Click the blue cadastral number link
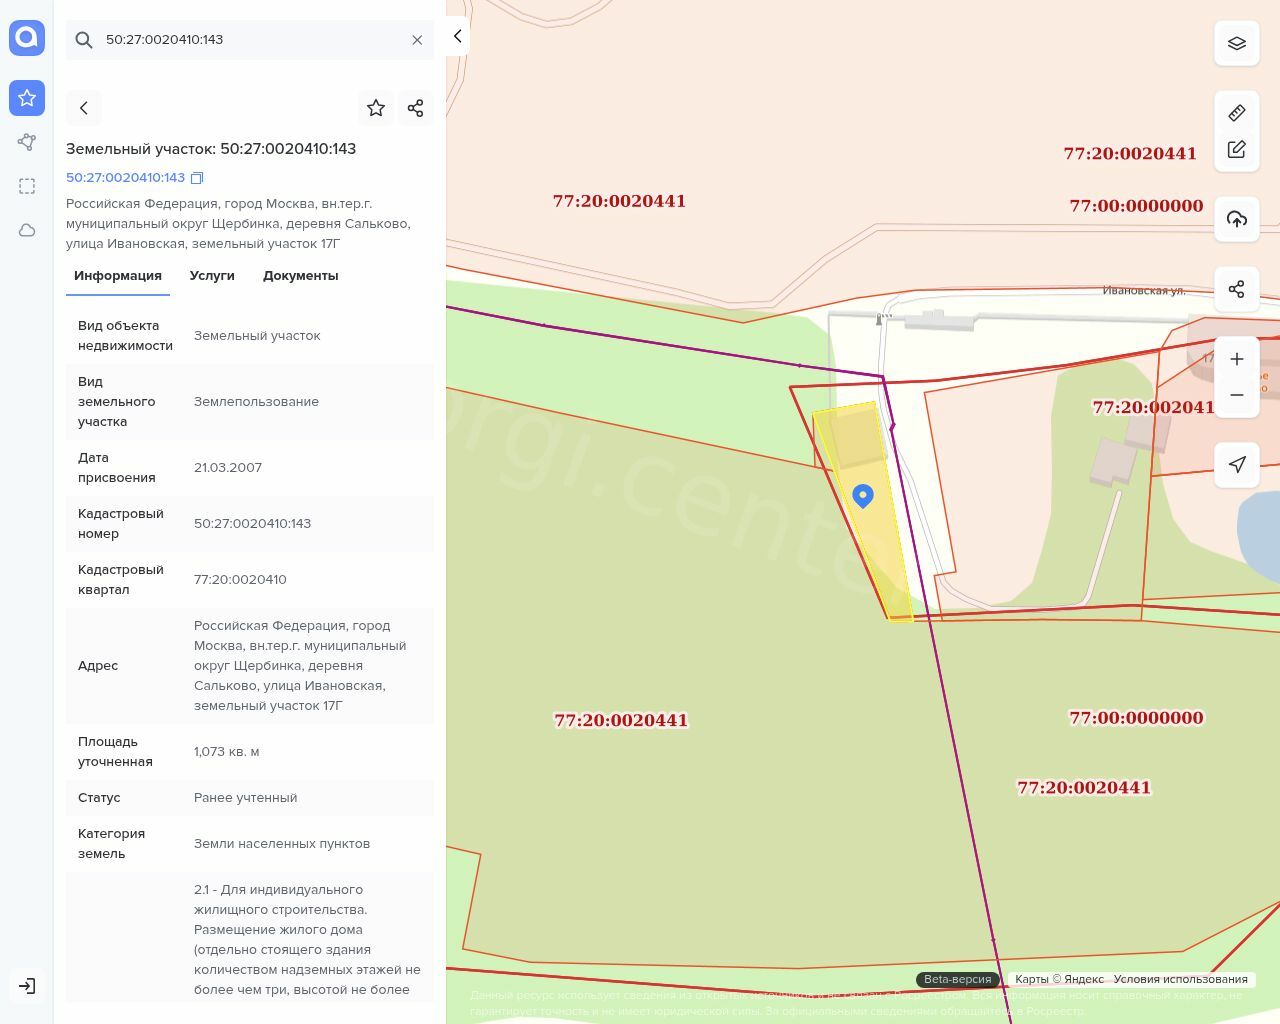The image size is (1280, 1024). tap(125, 178)
